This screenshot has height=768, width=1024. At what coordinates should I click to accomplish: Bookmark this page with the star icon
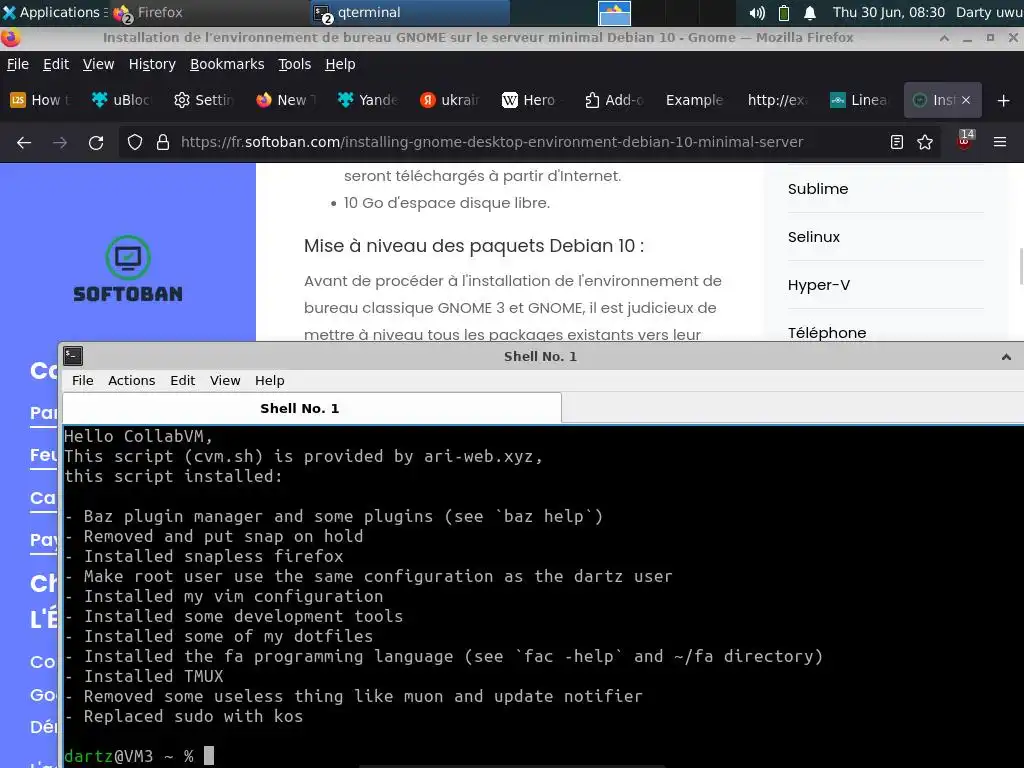[x=925, y=142]
